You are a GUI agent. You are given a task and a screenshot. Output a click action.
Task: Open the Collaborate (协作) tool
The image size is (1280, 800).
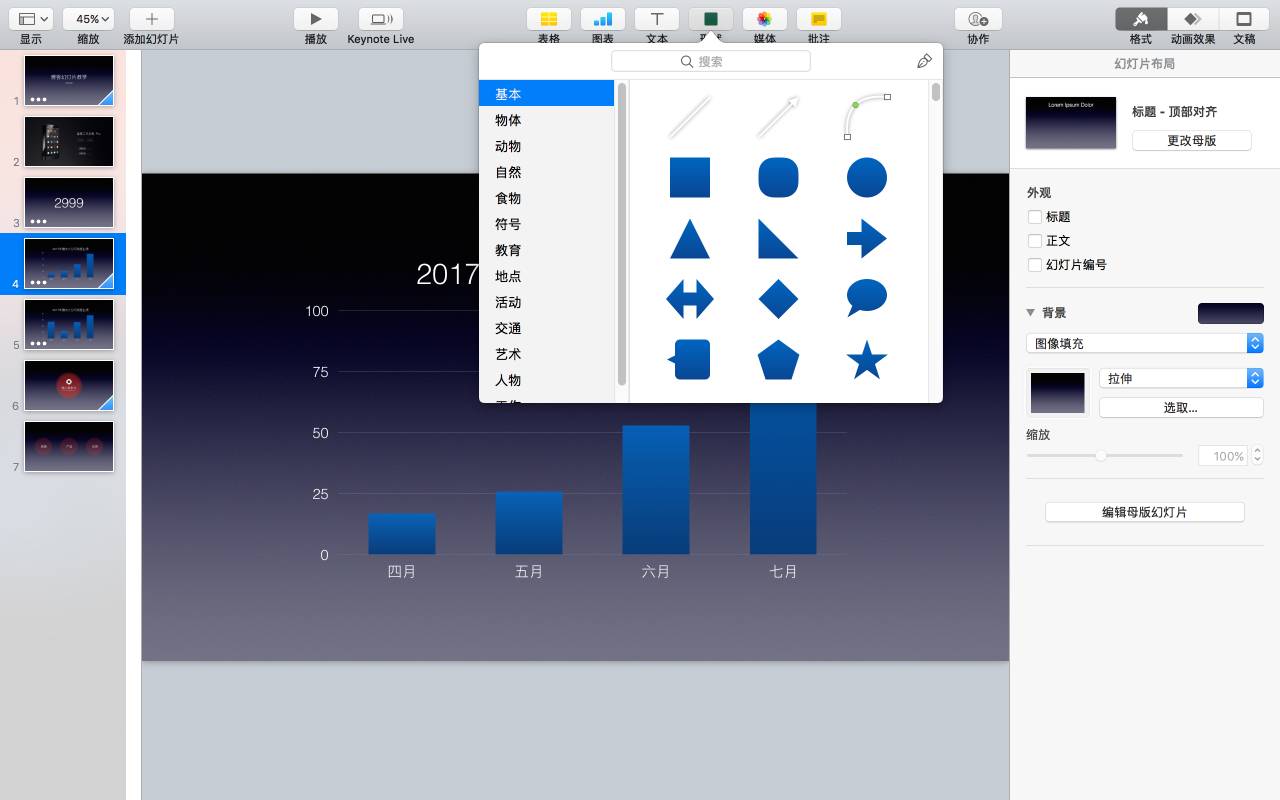point(978,19)
